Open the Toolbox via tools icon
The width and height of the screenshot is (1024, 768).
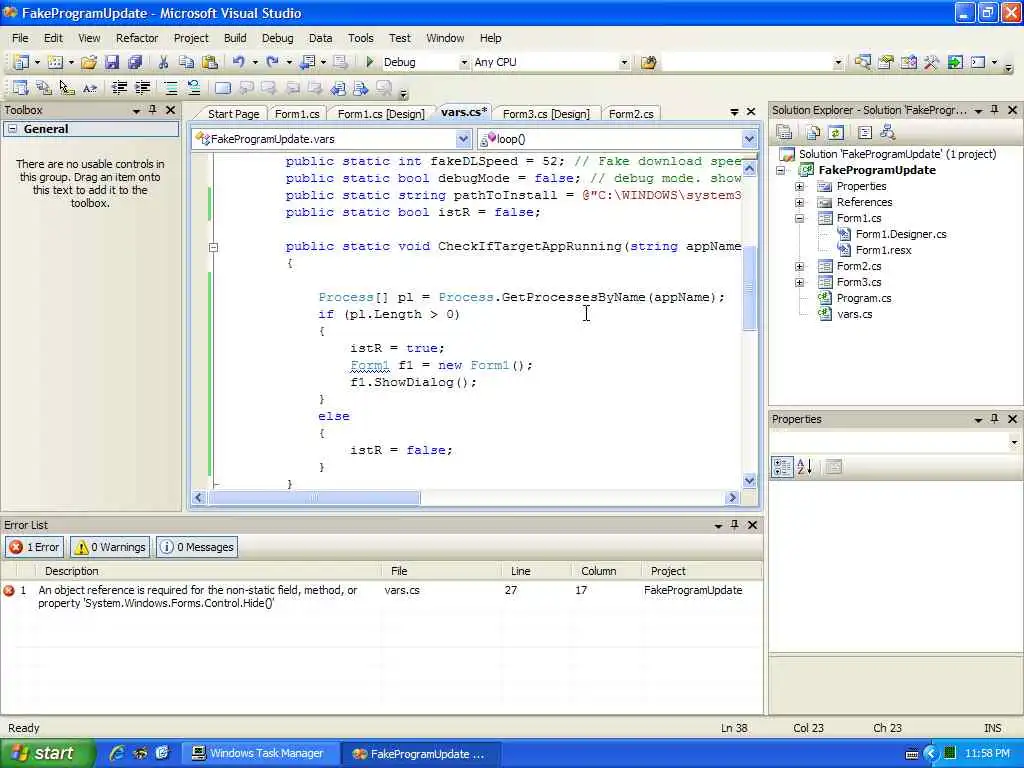point(932,62)
